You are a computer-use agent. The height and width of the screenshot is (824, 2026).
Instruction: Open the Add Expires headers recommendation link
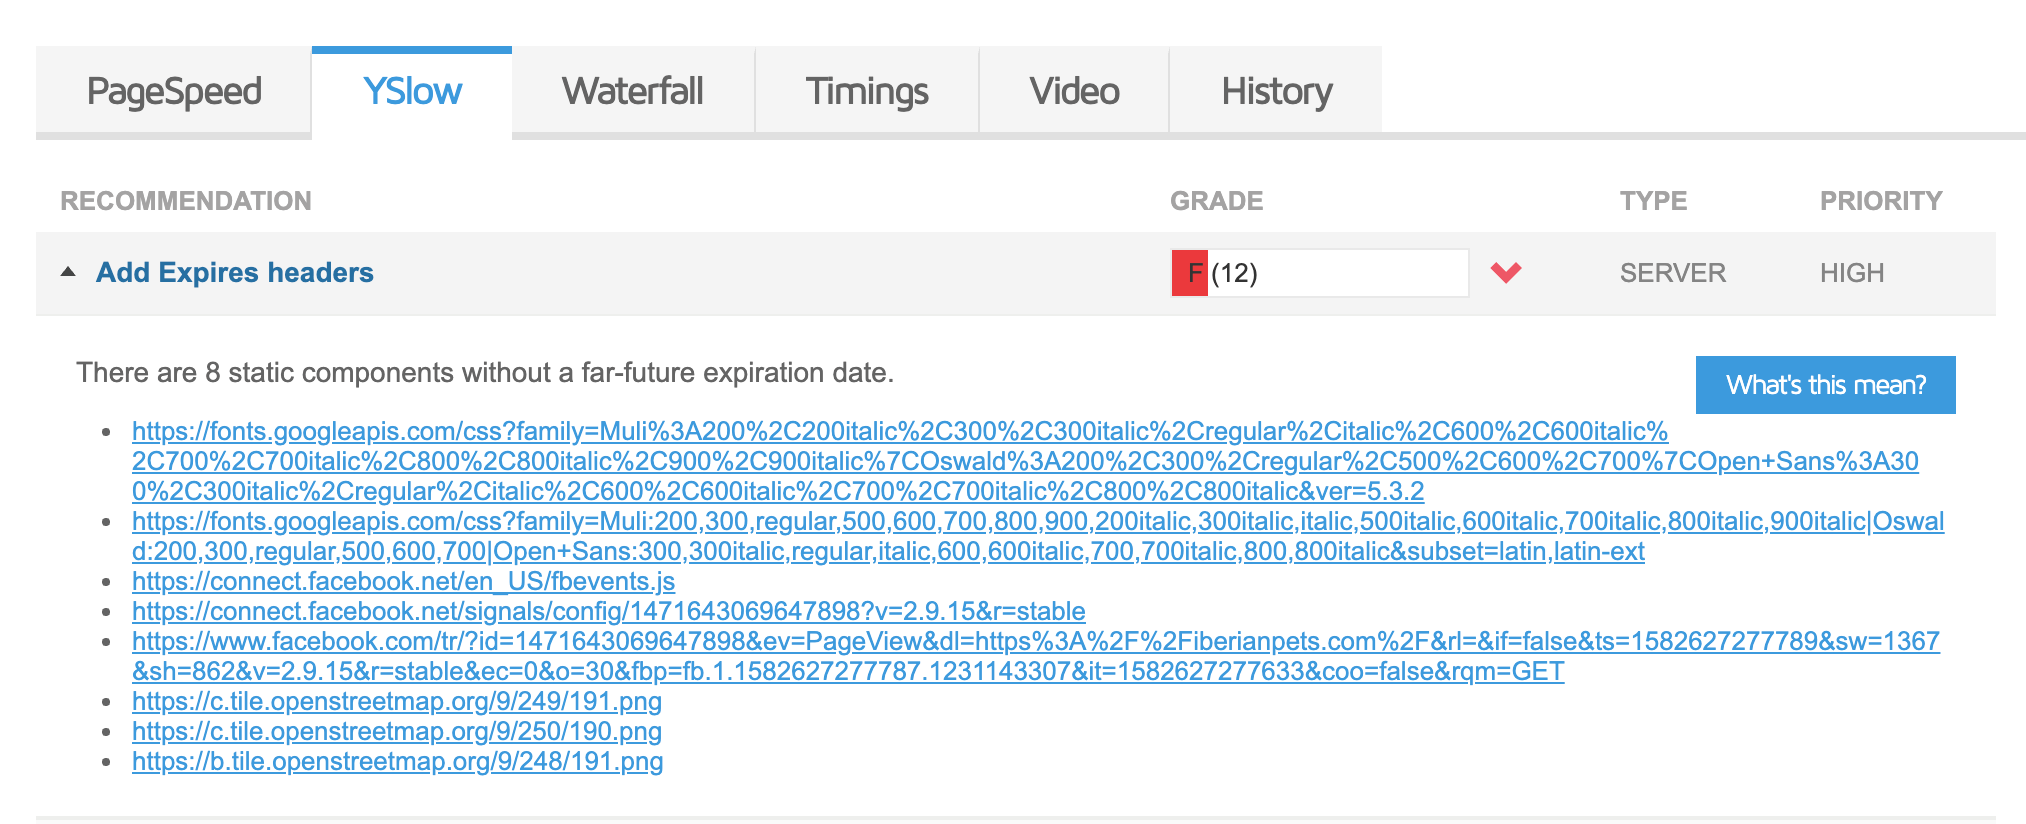tap(235, 272)
